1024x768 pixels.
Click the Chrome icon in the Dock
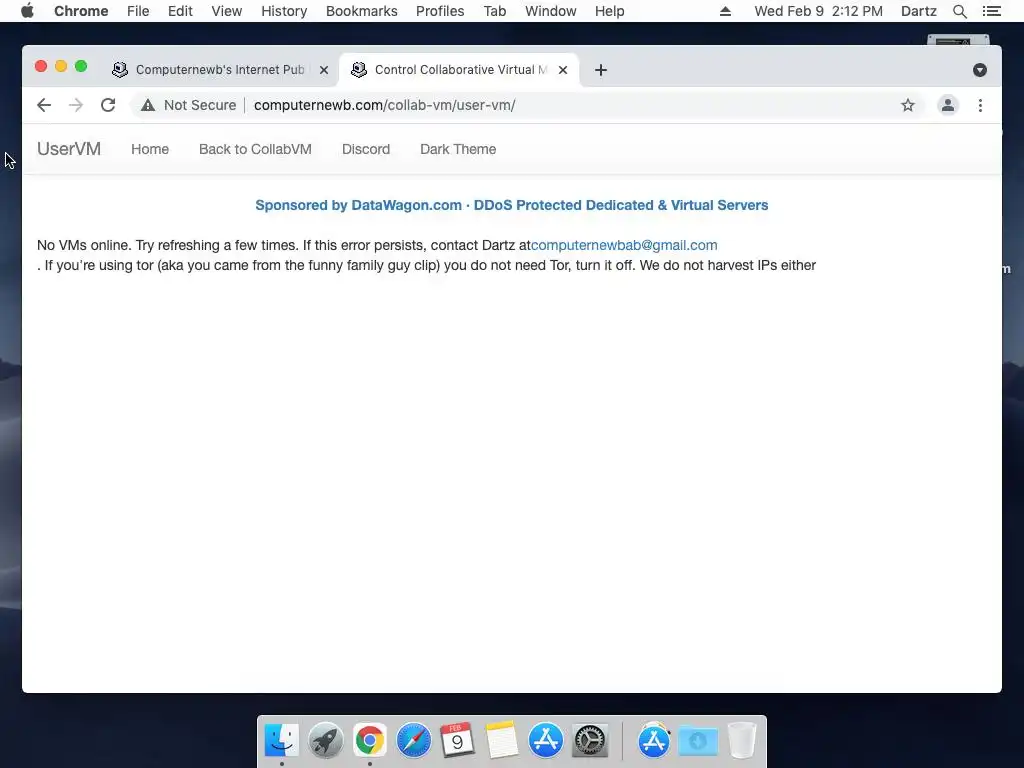click(370, 740)
